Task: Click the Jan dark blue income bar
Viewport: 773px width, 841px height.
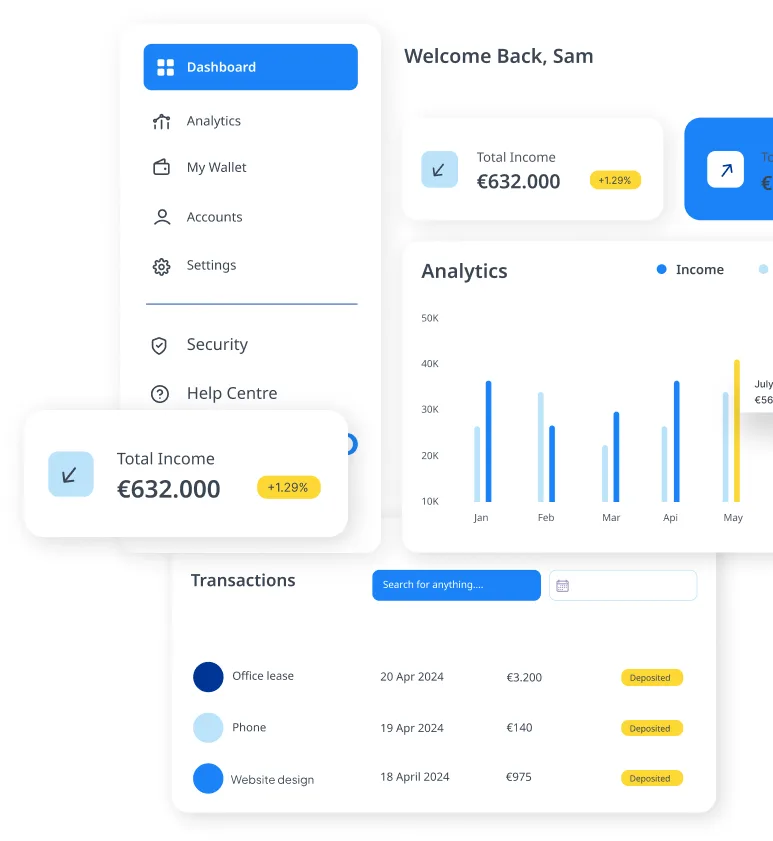Action: (488, 441)
